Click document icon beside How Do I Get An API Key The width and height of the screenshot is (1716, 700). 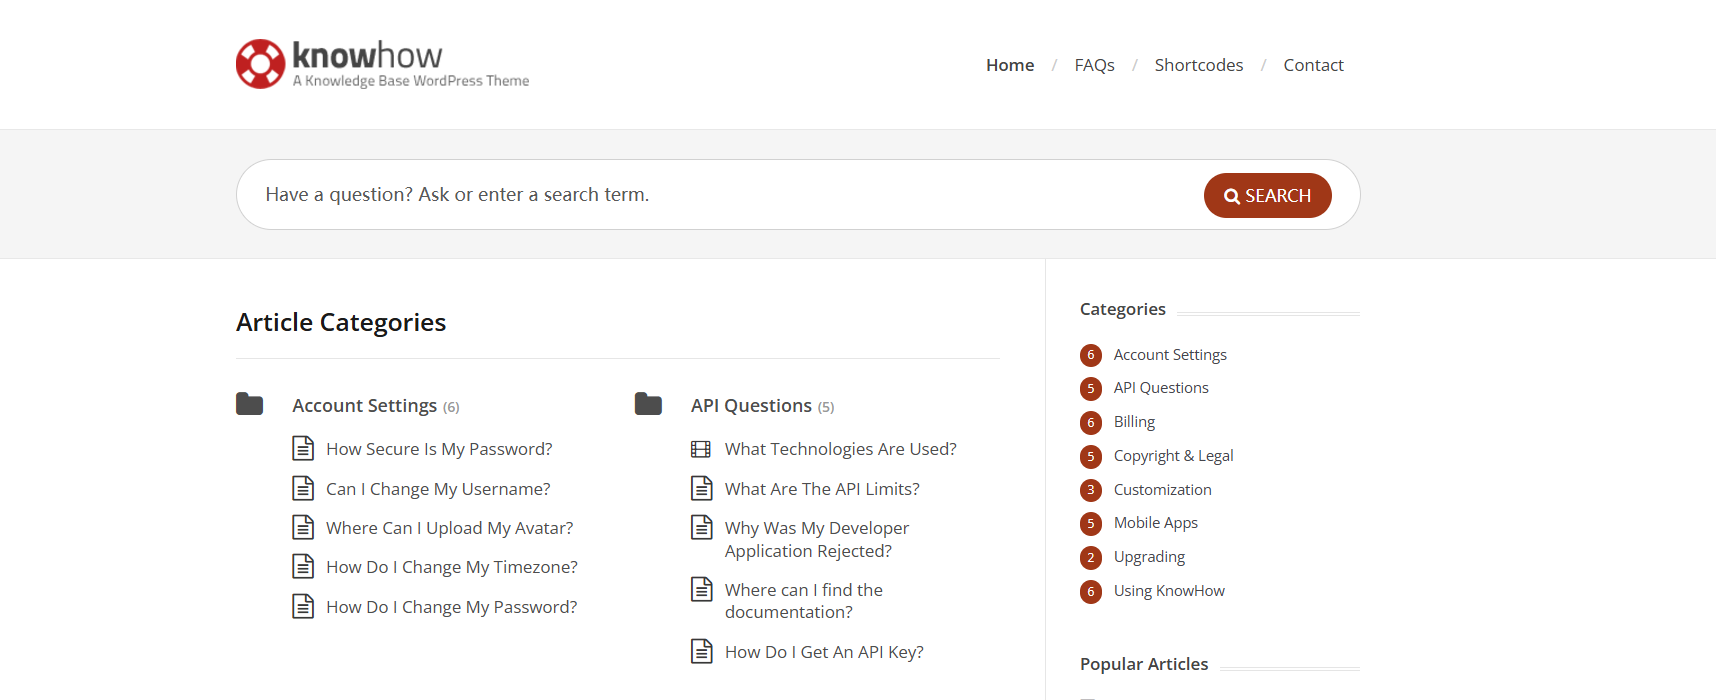tap(702, 651)
